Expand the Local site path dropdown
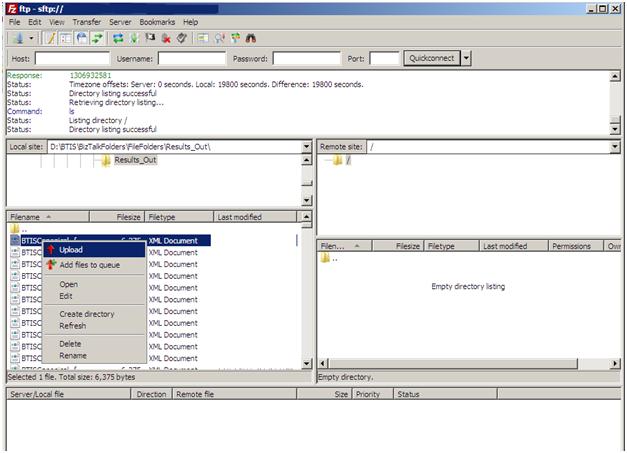 point(307,147)
